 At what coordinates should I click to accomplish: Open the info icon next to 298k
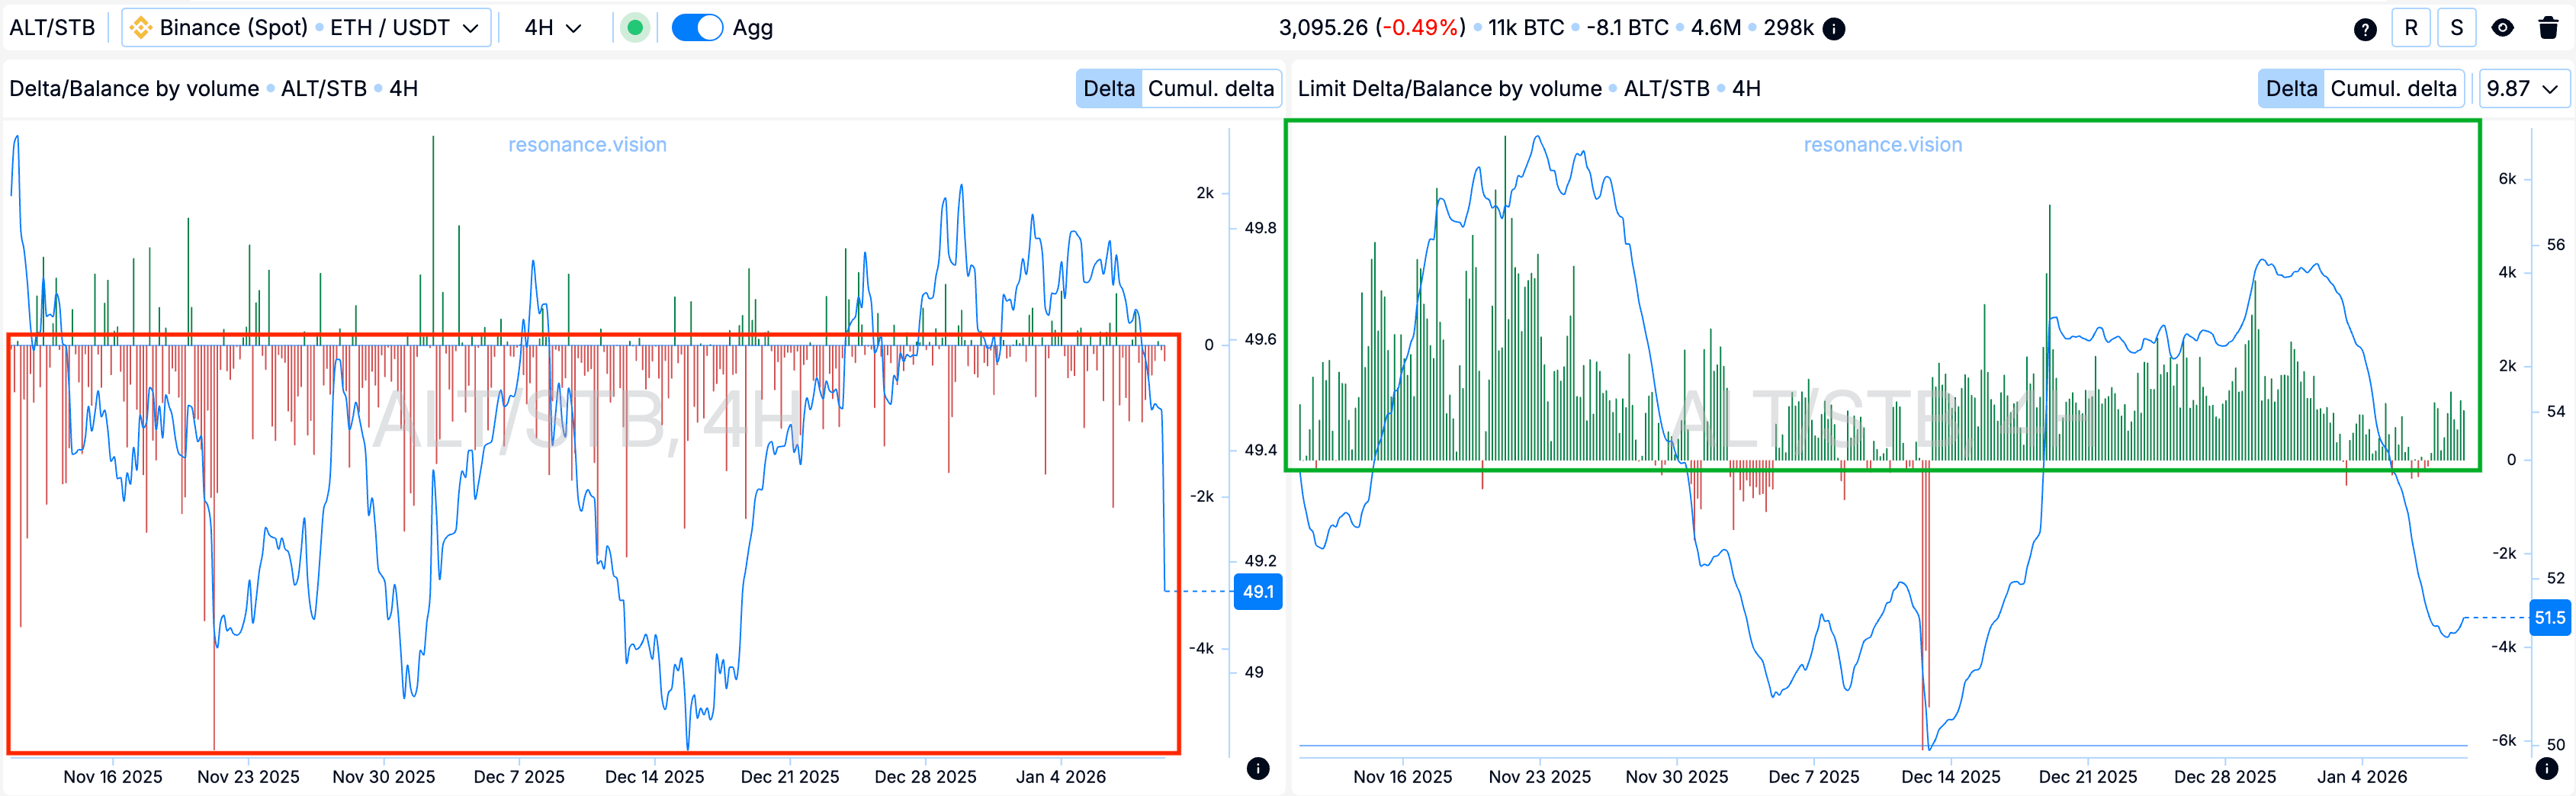pyautogui.click(x=1834, y=28)
